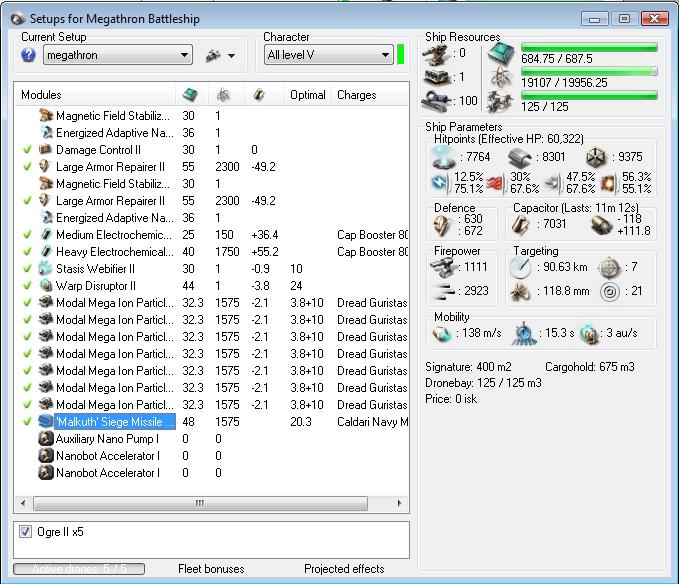This screenshot has width=679, height=584.
Task: Click the Firepower turret icon showing 1111
Action: point(443,267)
